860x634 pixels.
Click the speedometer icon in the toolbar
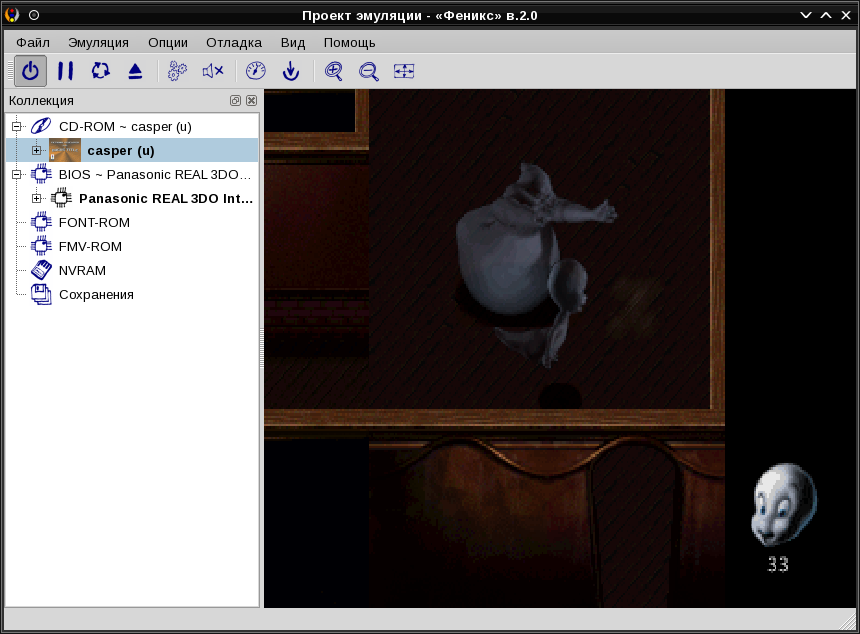pyautogui.click(x=255, y=71)
